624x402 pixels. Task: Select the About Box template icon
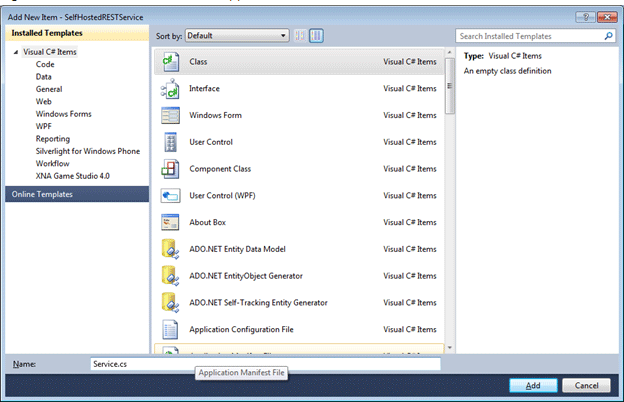pos(170,222)
